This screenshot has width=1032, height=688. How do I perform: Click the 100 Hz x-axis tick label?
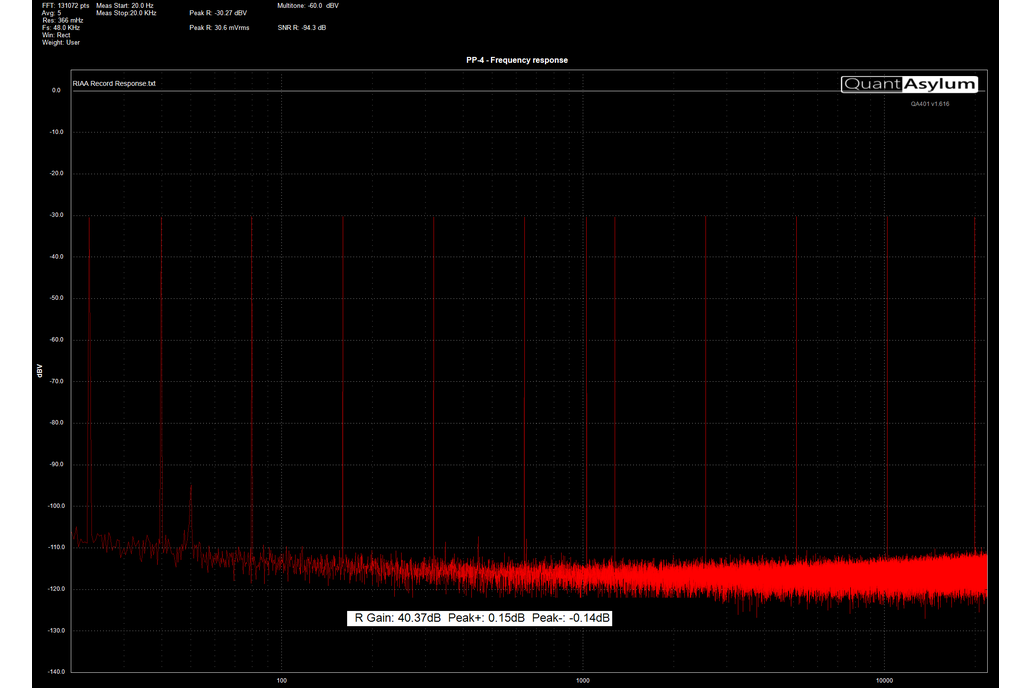tap(282, 681)
